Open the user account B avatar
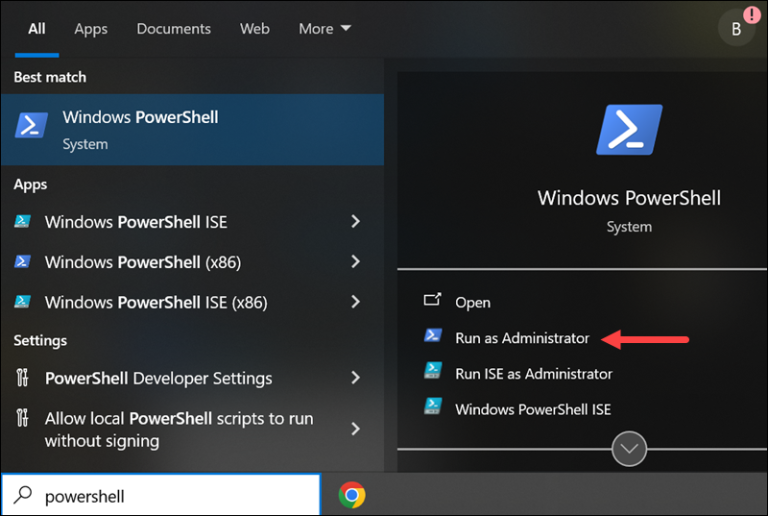This screenshot has height=516, width=768. point(736,29)
